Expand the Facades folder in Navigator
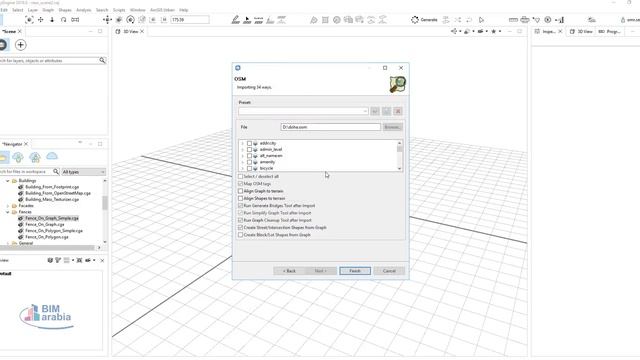640x360 pixels. tap(8, 206)
